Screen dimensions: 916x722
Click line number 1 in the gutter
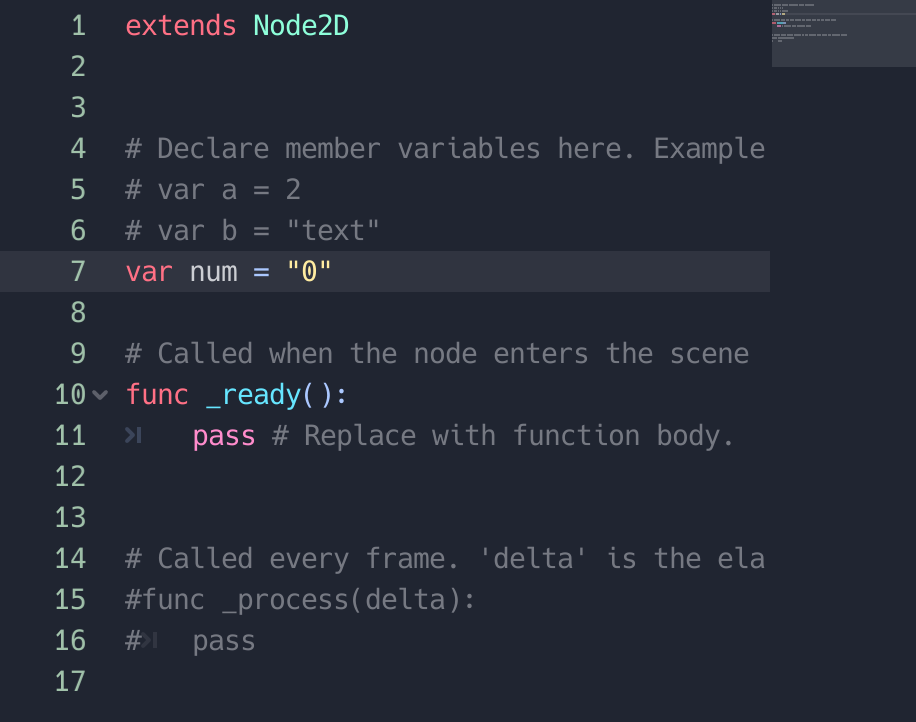78,26
